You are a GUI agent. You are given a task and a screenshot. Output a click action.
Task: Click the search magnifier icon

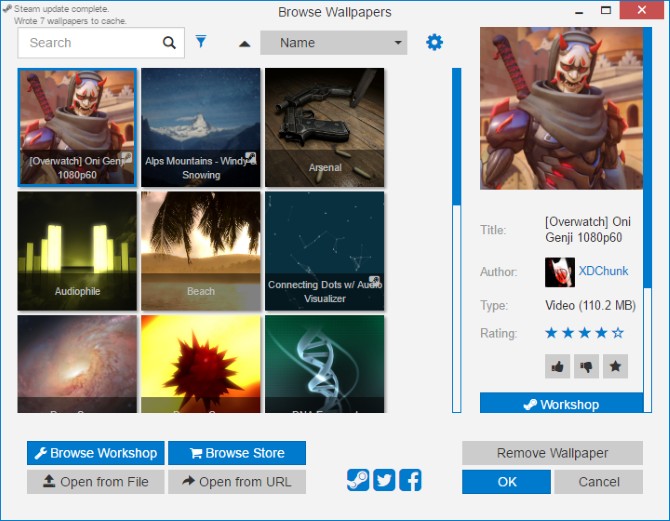[169, 43]
